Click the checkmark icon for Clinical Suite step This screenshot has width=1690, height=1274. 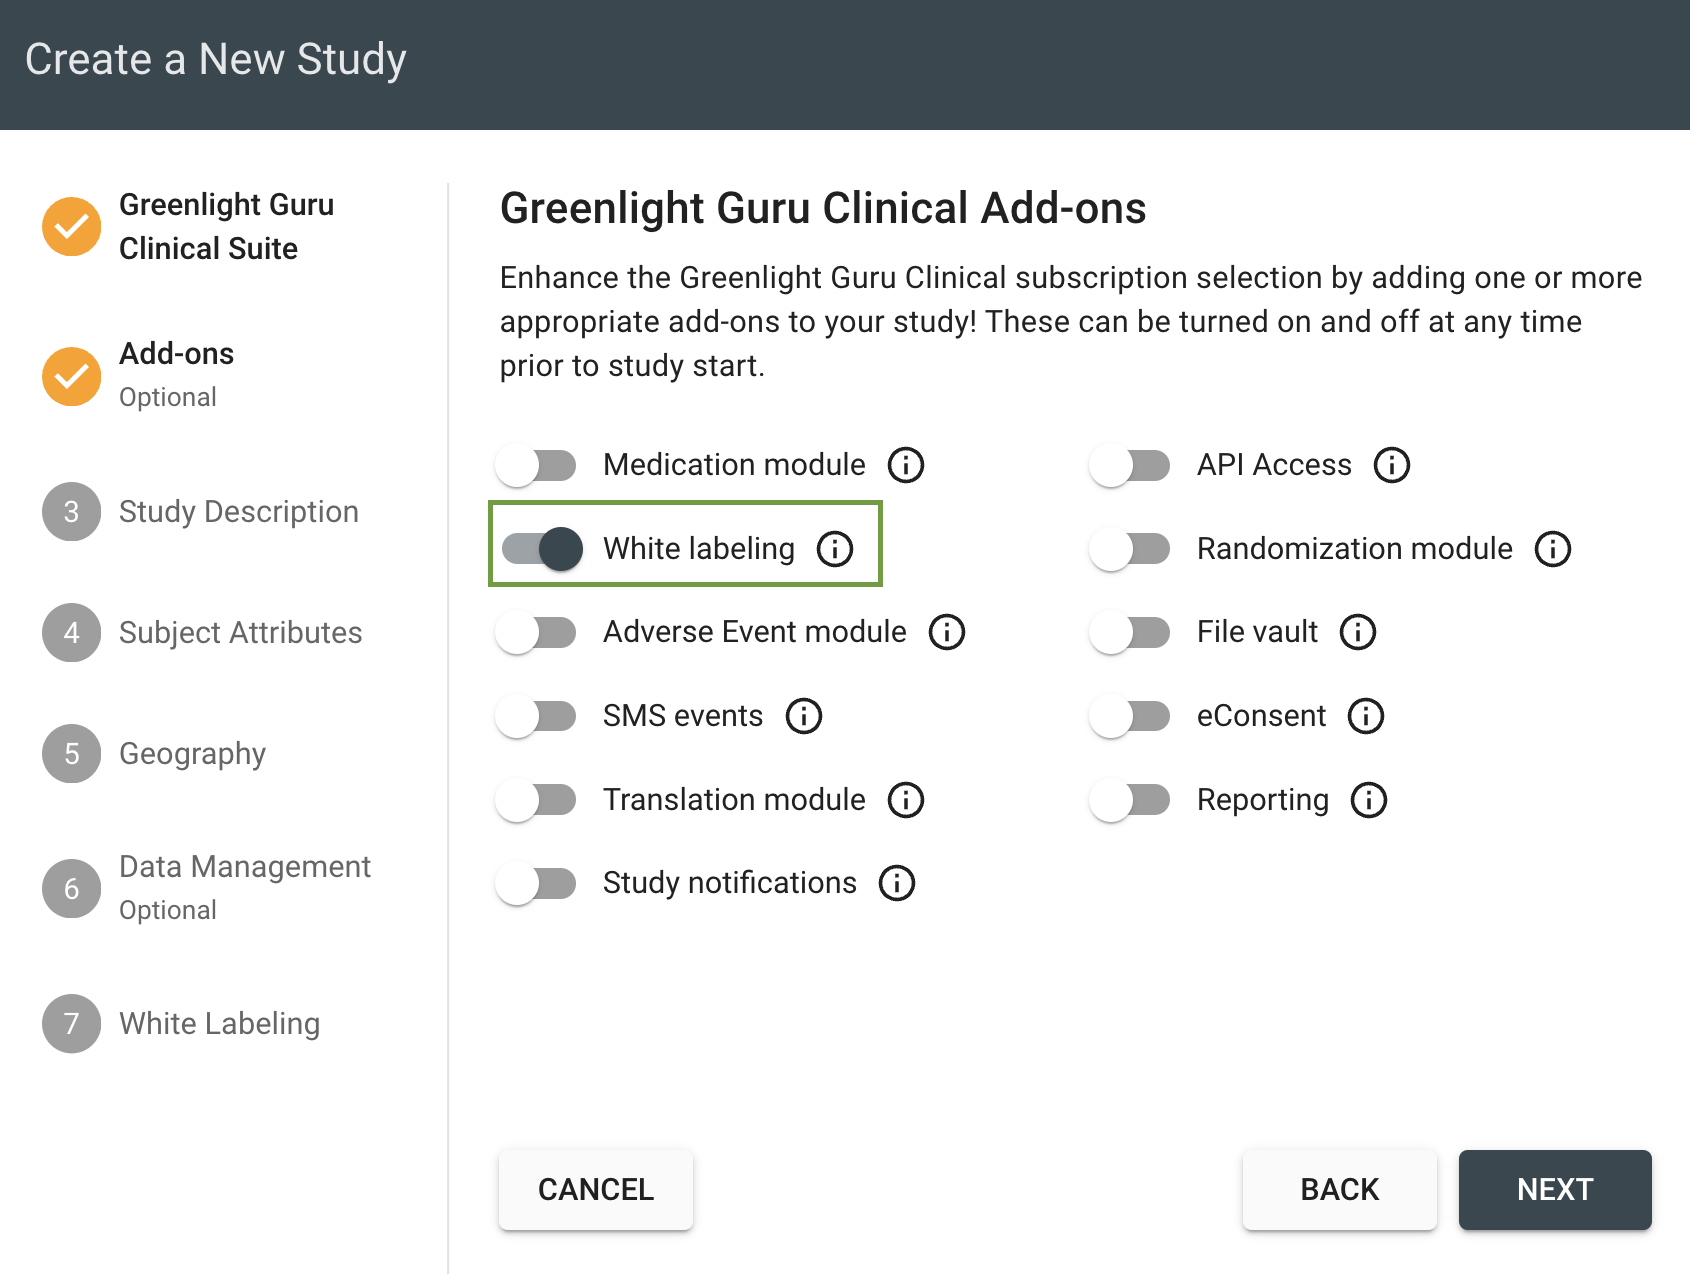click(x=71, y=226)
